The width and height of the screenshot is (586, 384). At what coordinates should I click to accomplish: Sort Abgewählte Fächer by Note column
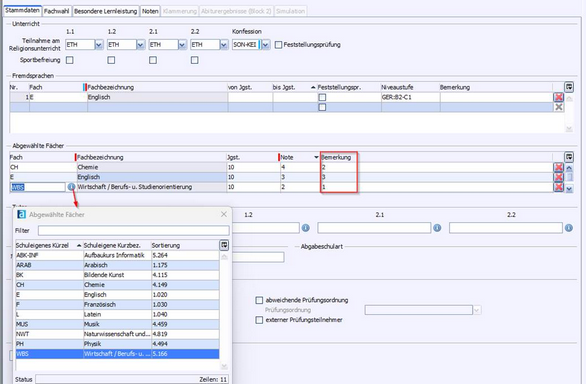[x=300, y=157]
